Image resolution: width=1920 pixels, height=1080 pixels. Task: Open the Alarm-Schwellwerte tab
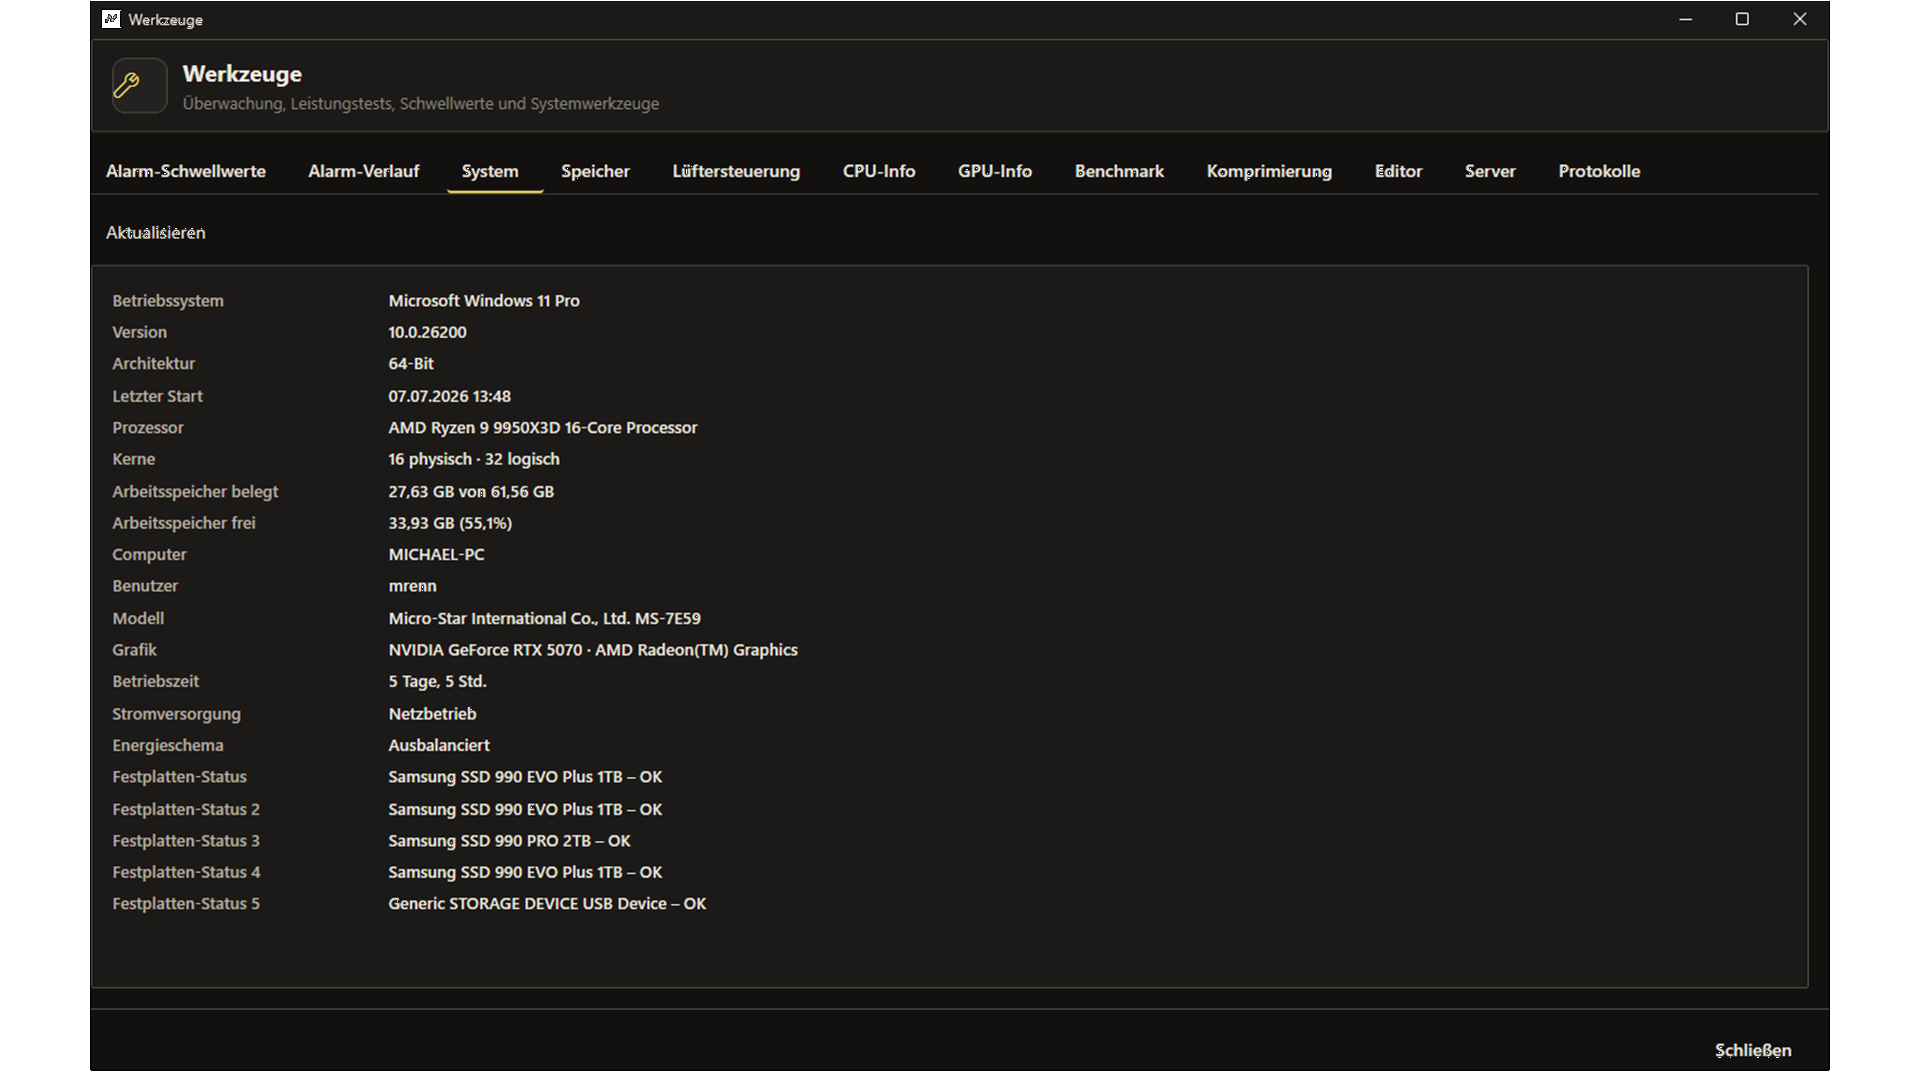tap(186, 171)
